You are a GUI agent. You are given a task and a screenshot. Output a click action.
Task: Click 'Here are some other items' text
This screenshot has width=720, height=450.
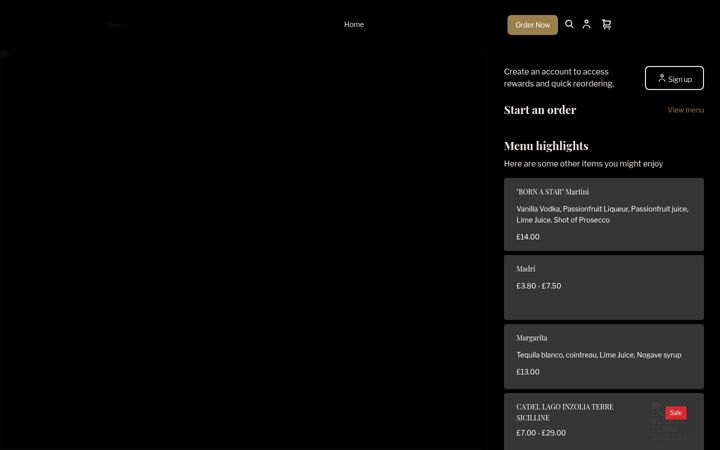click(583, 163)
